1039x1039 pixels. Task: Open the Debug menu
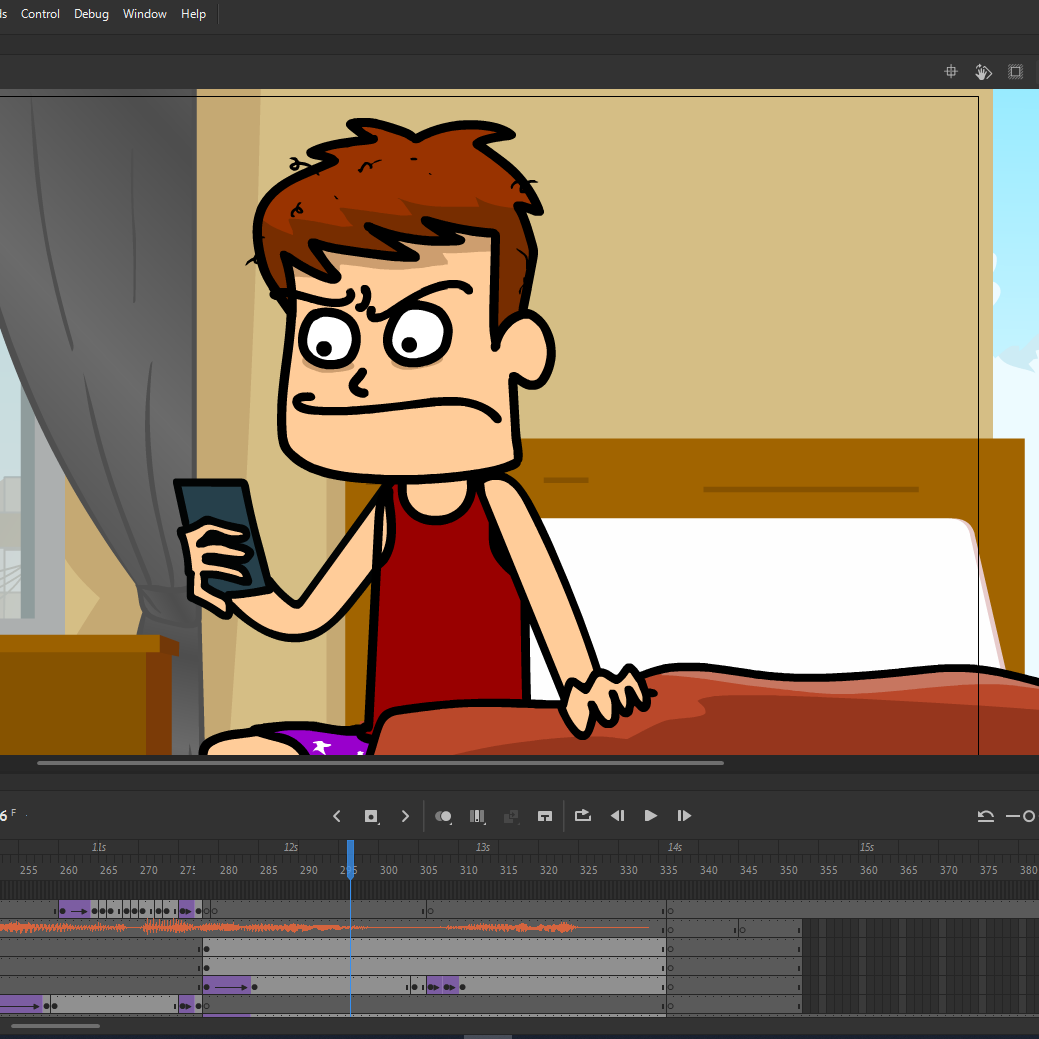(x=91, y=14)
